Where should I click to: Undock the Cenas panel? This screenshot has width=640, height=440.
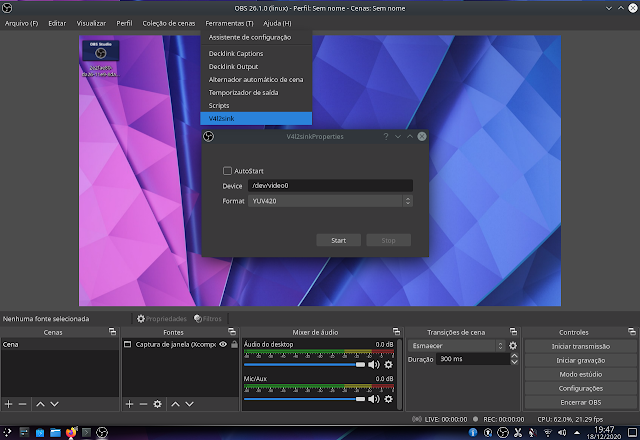click(112, 331)
